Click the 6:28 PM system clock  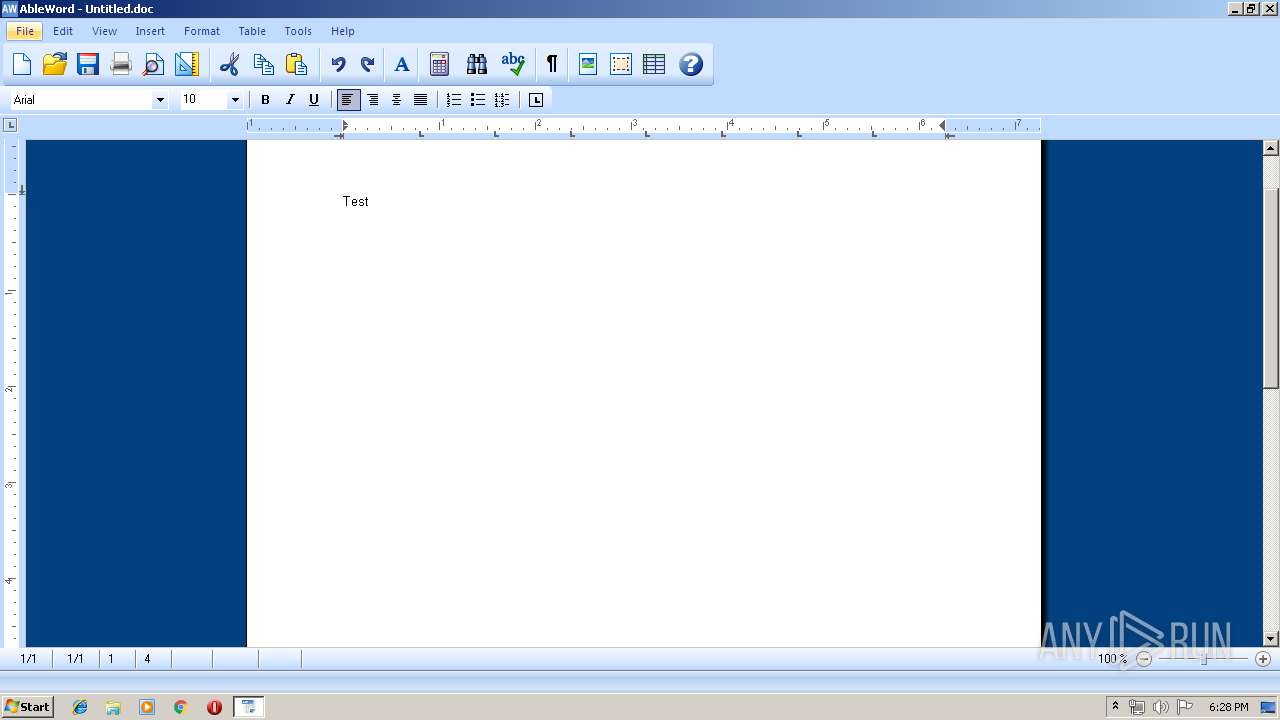coord(1228,707)
